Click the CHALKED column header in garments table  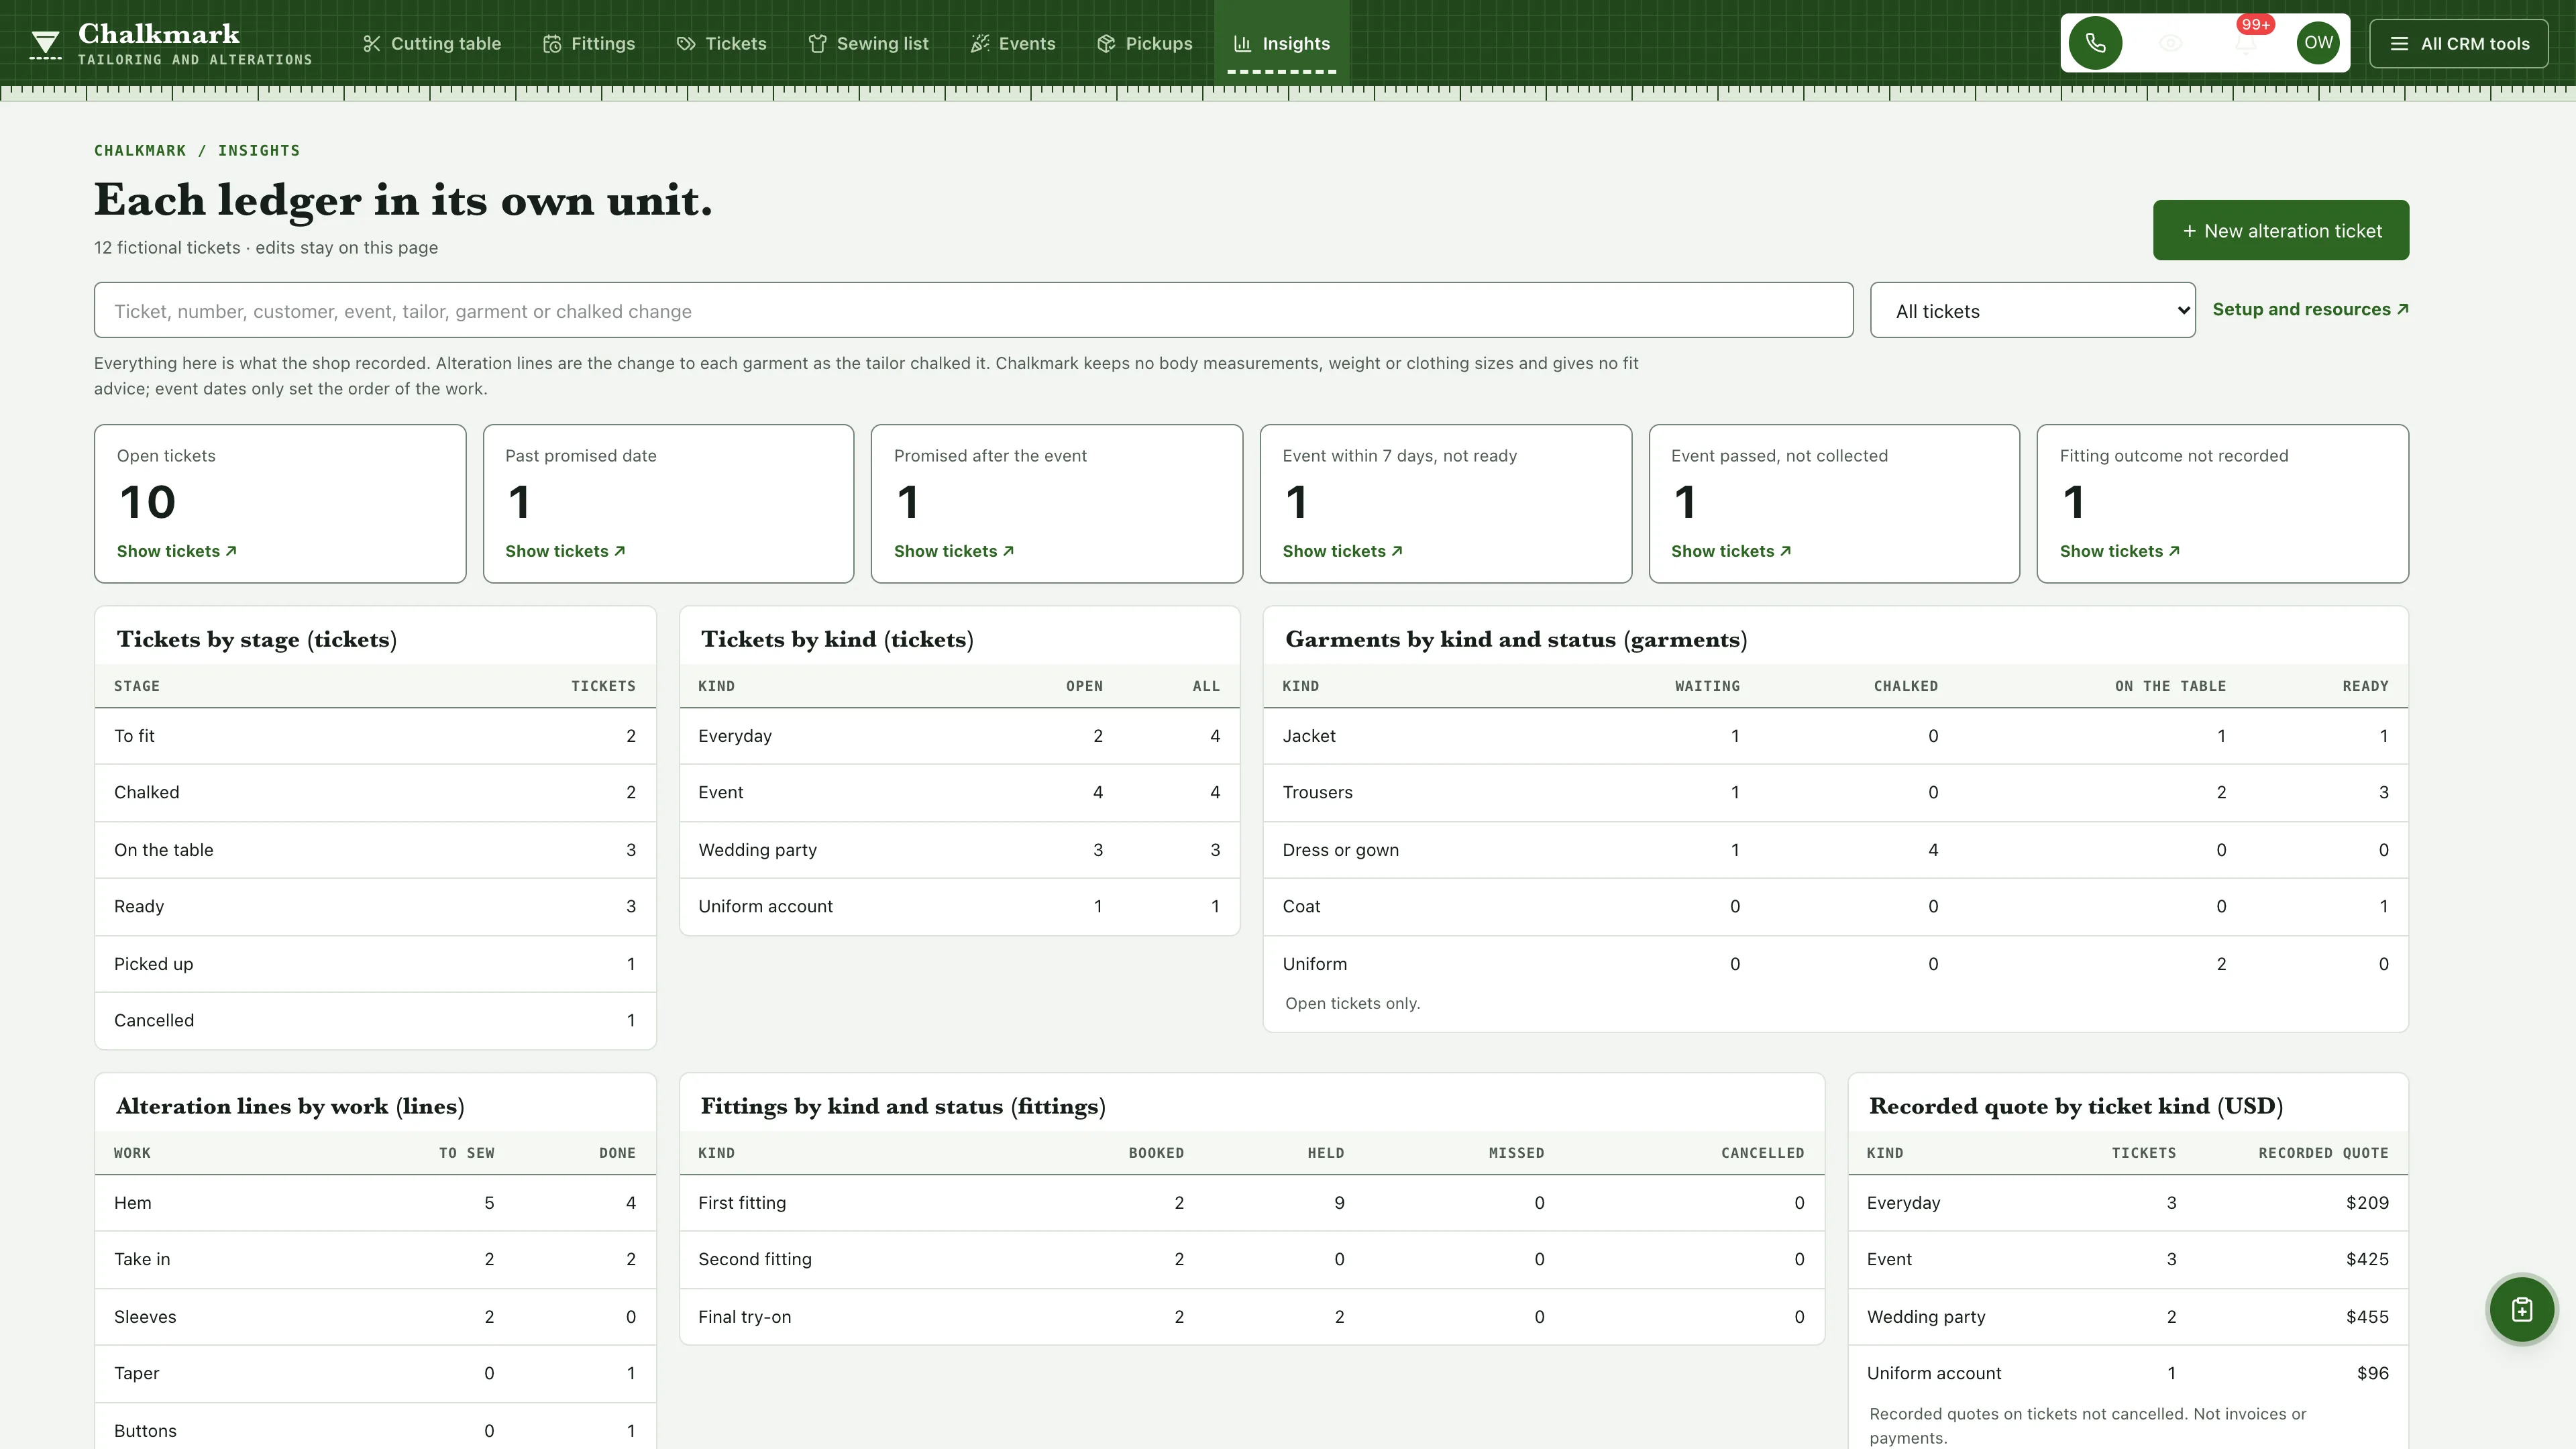click(x=1905, y=686)
